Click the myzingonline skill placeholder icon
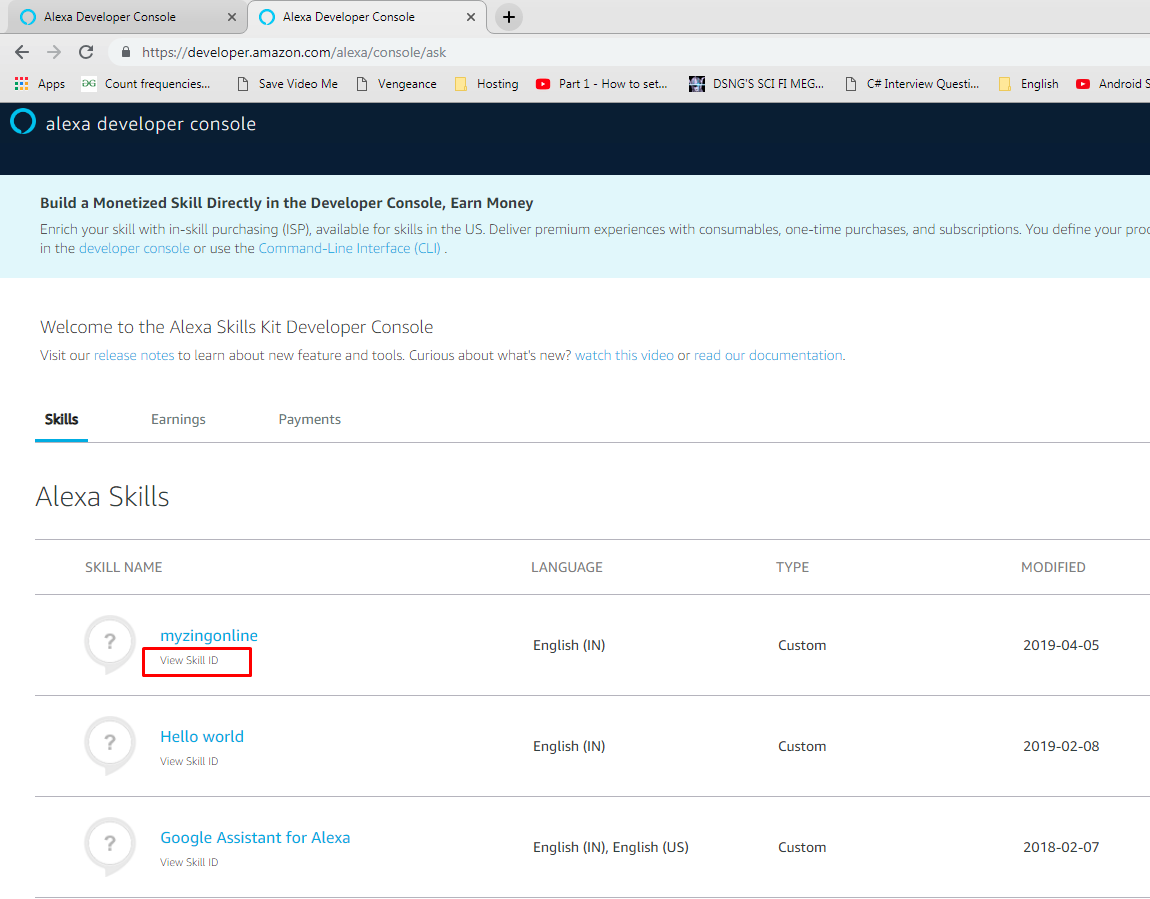This screenshot has height=899, width=1150. point(110,644)
